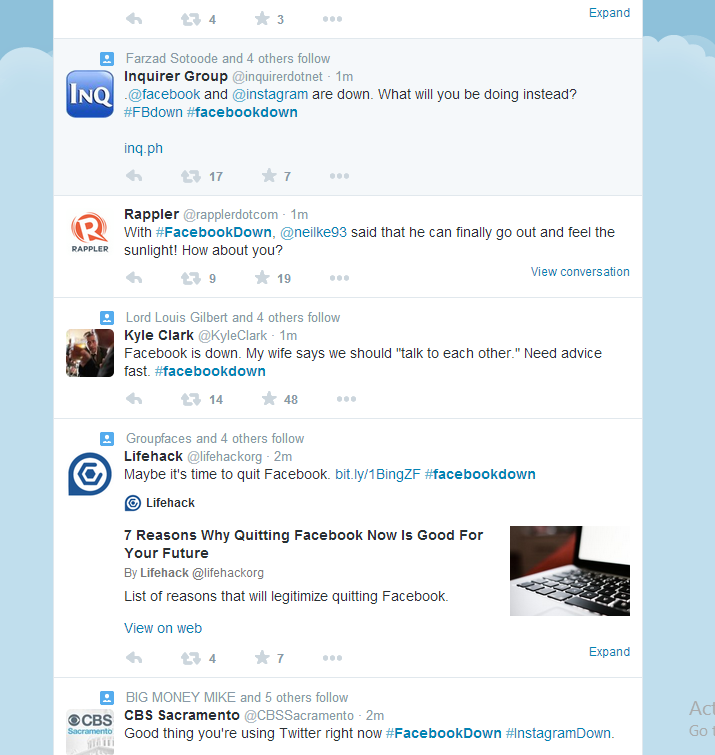
Task: View conversation on Rappler tweet
Action: (580, 272)
